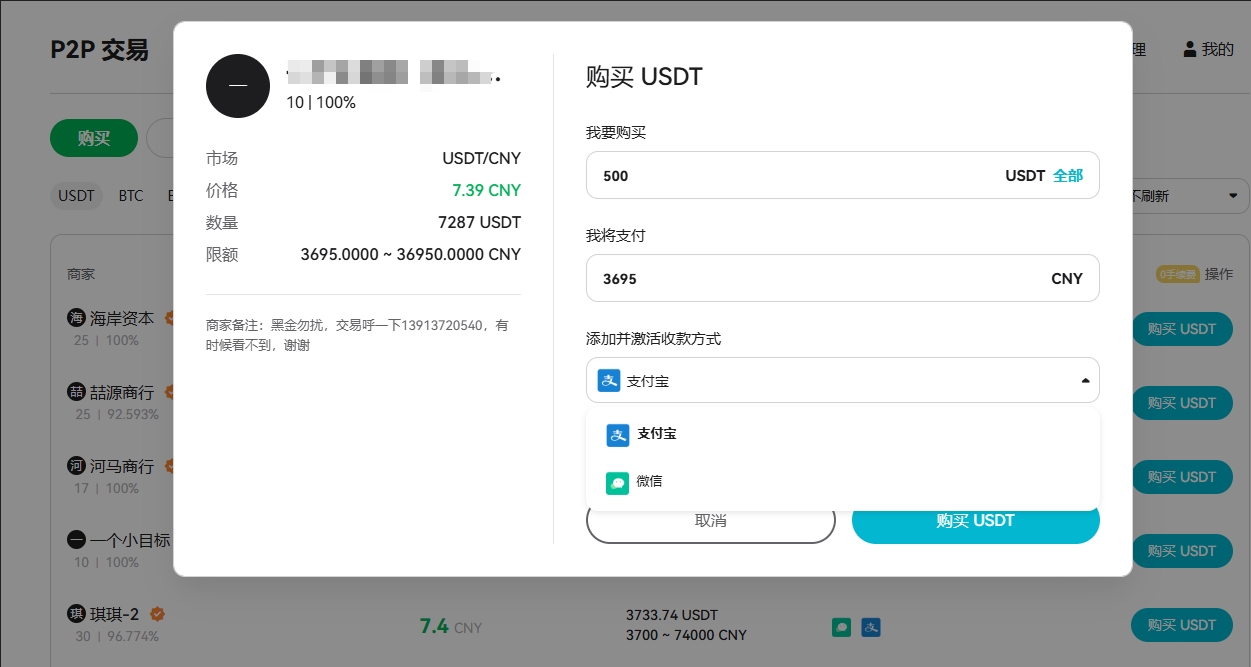Focus the 我将支付 amount field
Viewport: 1251px width, 667px height.
(x=820, y=279)
